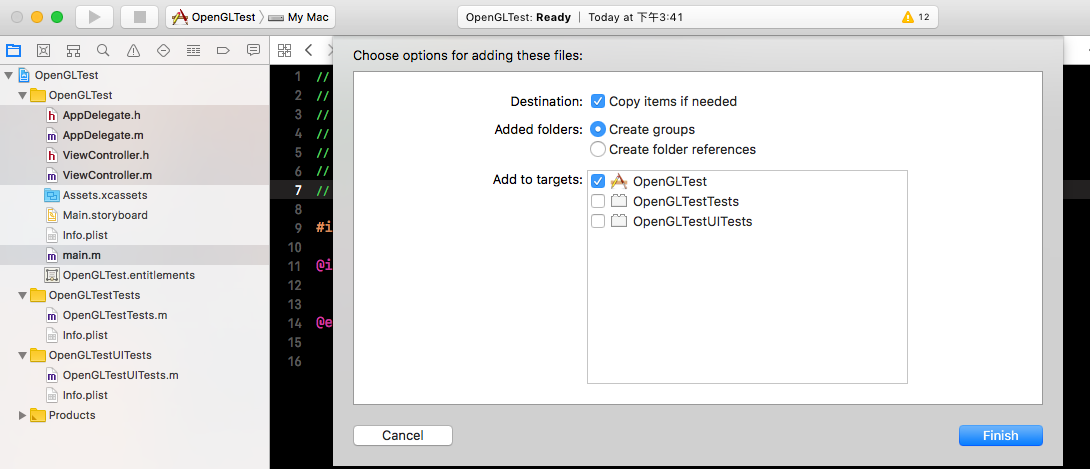Select OpenGLTest scheme in the toolbar

coord(214,17)
